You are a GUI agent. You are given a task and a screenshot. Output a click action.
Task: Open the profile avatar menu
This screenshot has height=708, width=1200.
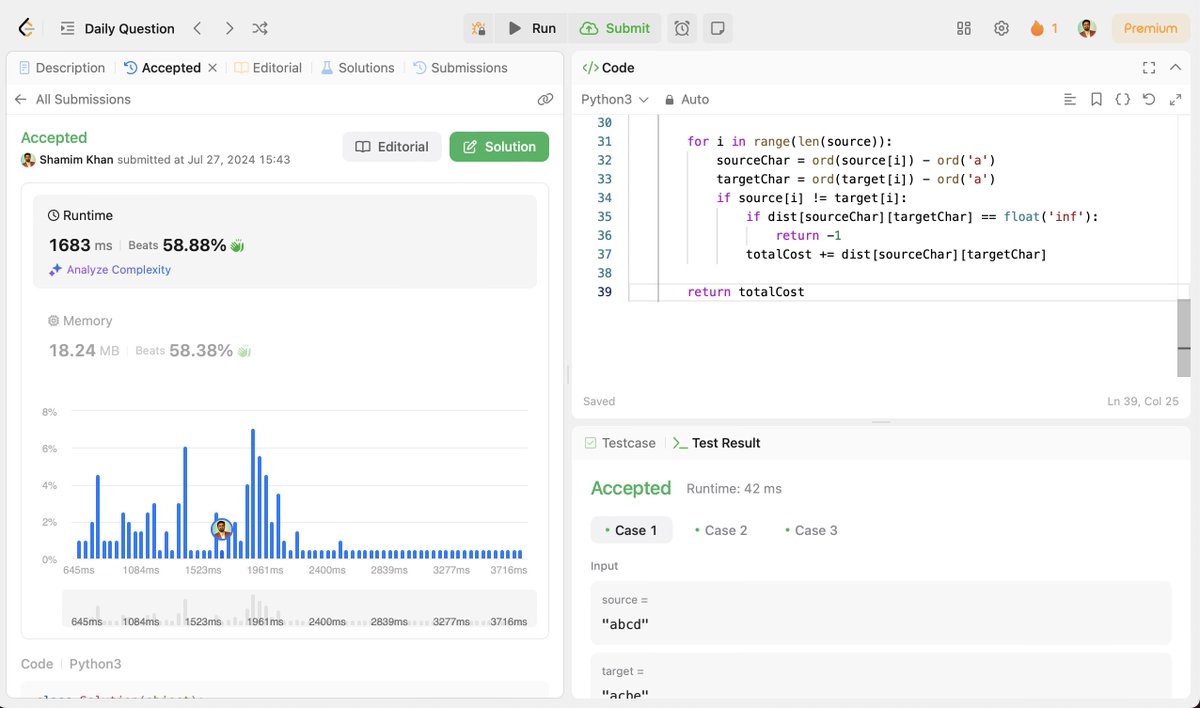click(1087, 28)
